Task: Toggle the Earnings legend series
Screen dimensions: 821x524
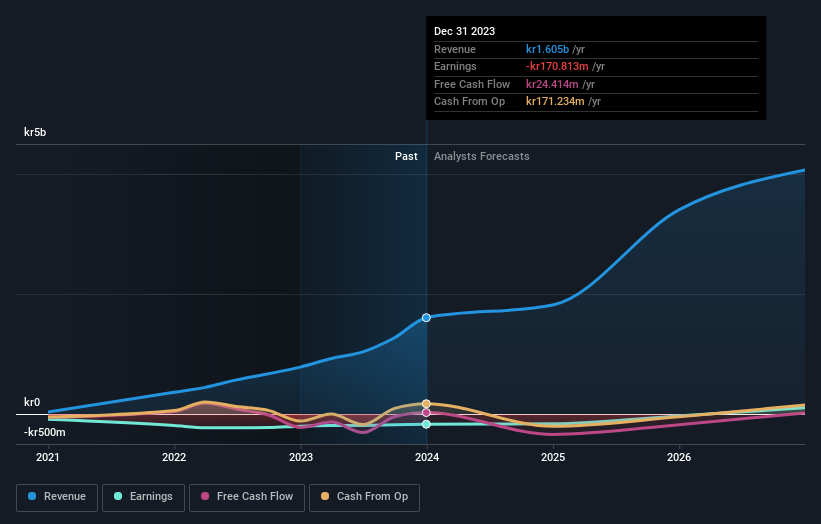Action: (143, 497)
